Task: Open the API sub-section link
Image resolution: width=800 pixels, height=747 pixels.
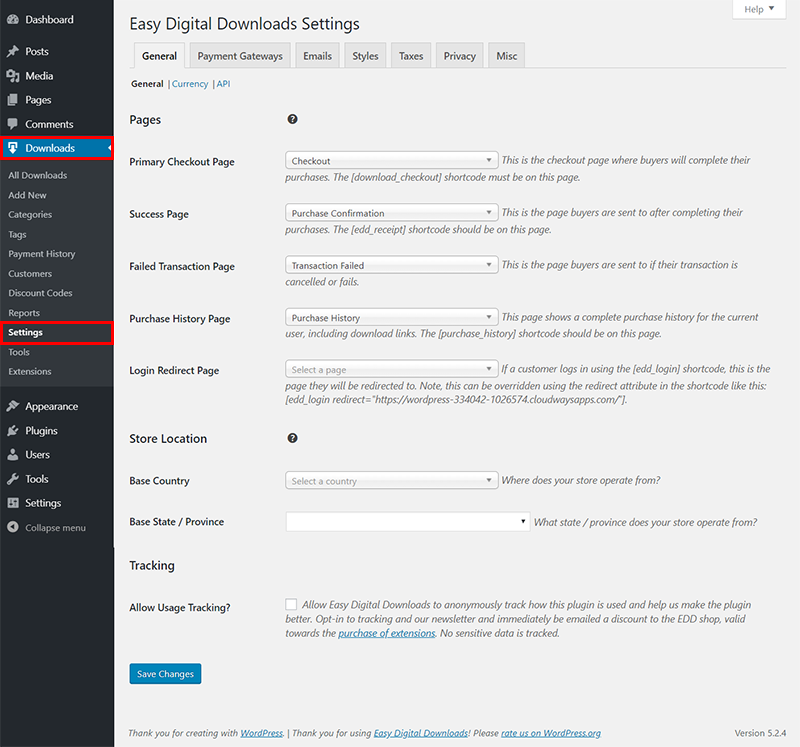Action: (223, 84)
